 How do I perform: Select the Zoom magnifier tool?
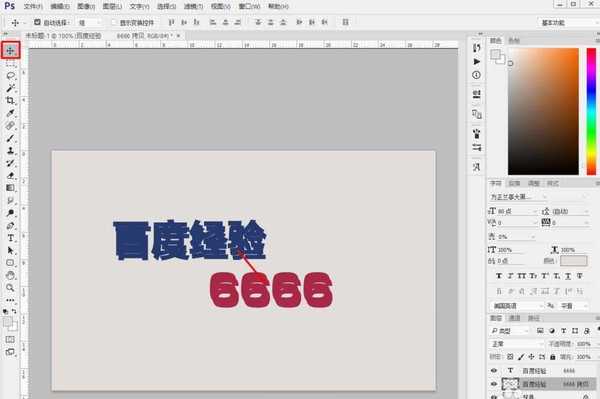tap(10, 287)
